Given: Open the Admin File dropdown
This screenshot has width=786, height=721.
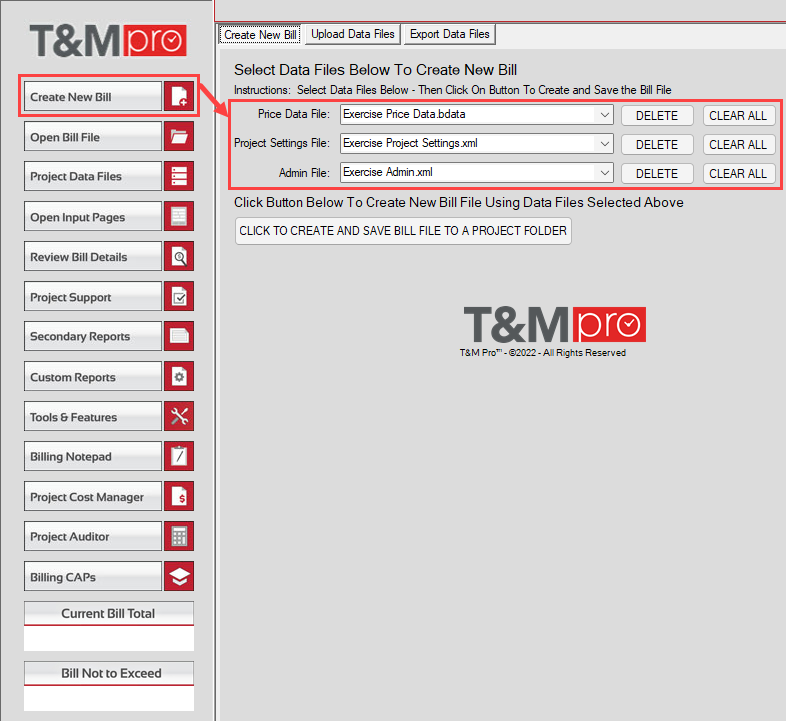Looking at the screenshot, I should 605,173.
